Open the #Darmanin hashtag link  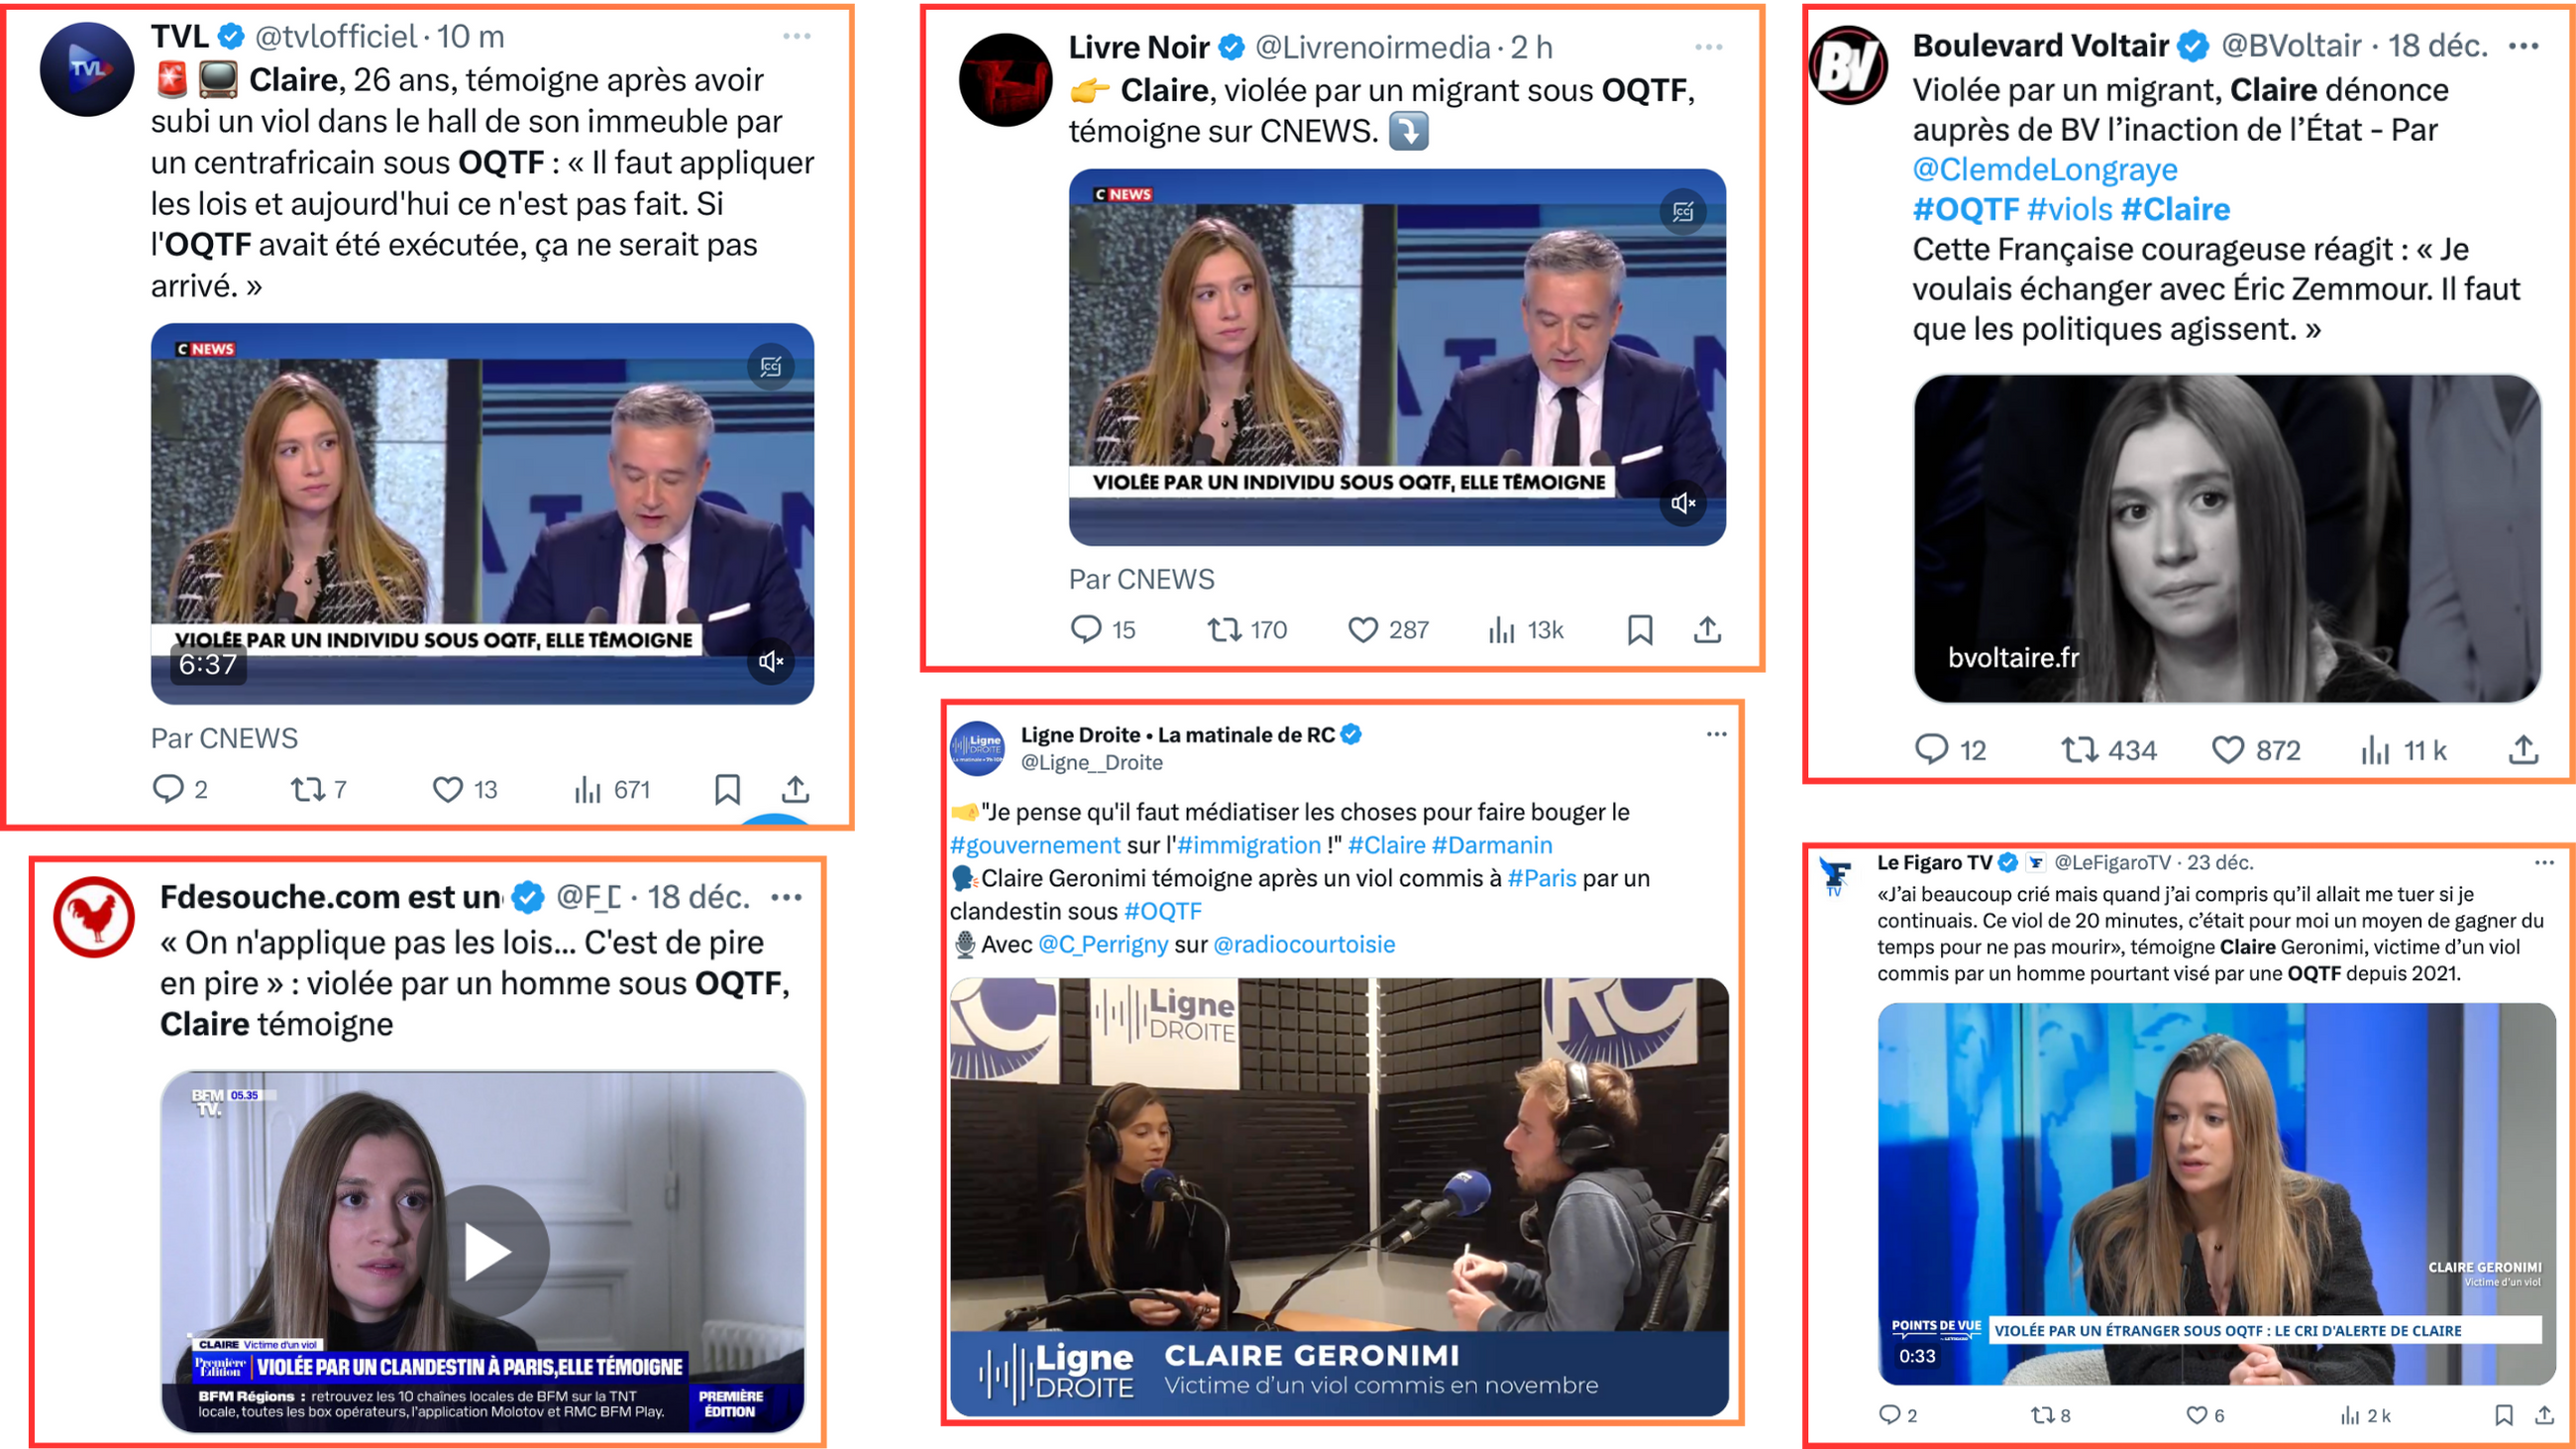[x=1492, y=845]
